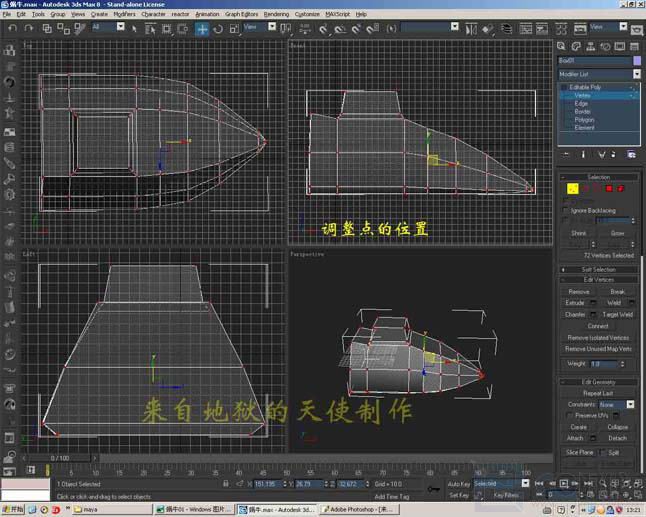
Task: Open Adobe Photoshop from the taskbar
Action: tap(359, 510)
